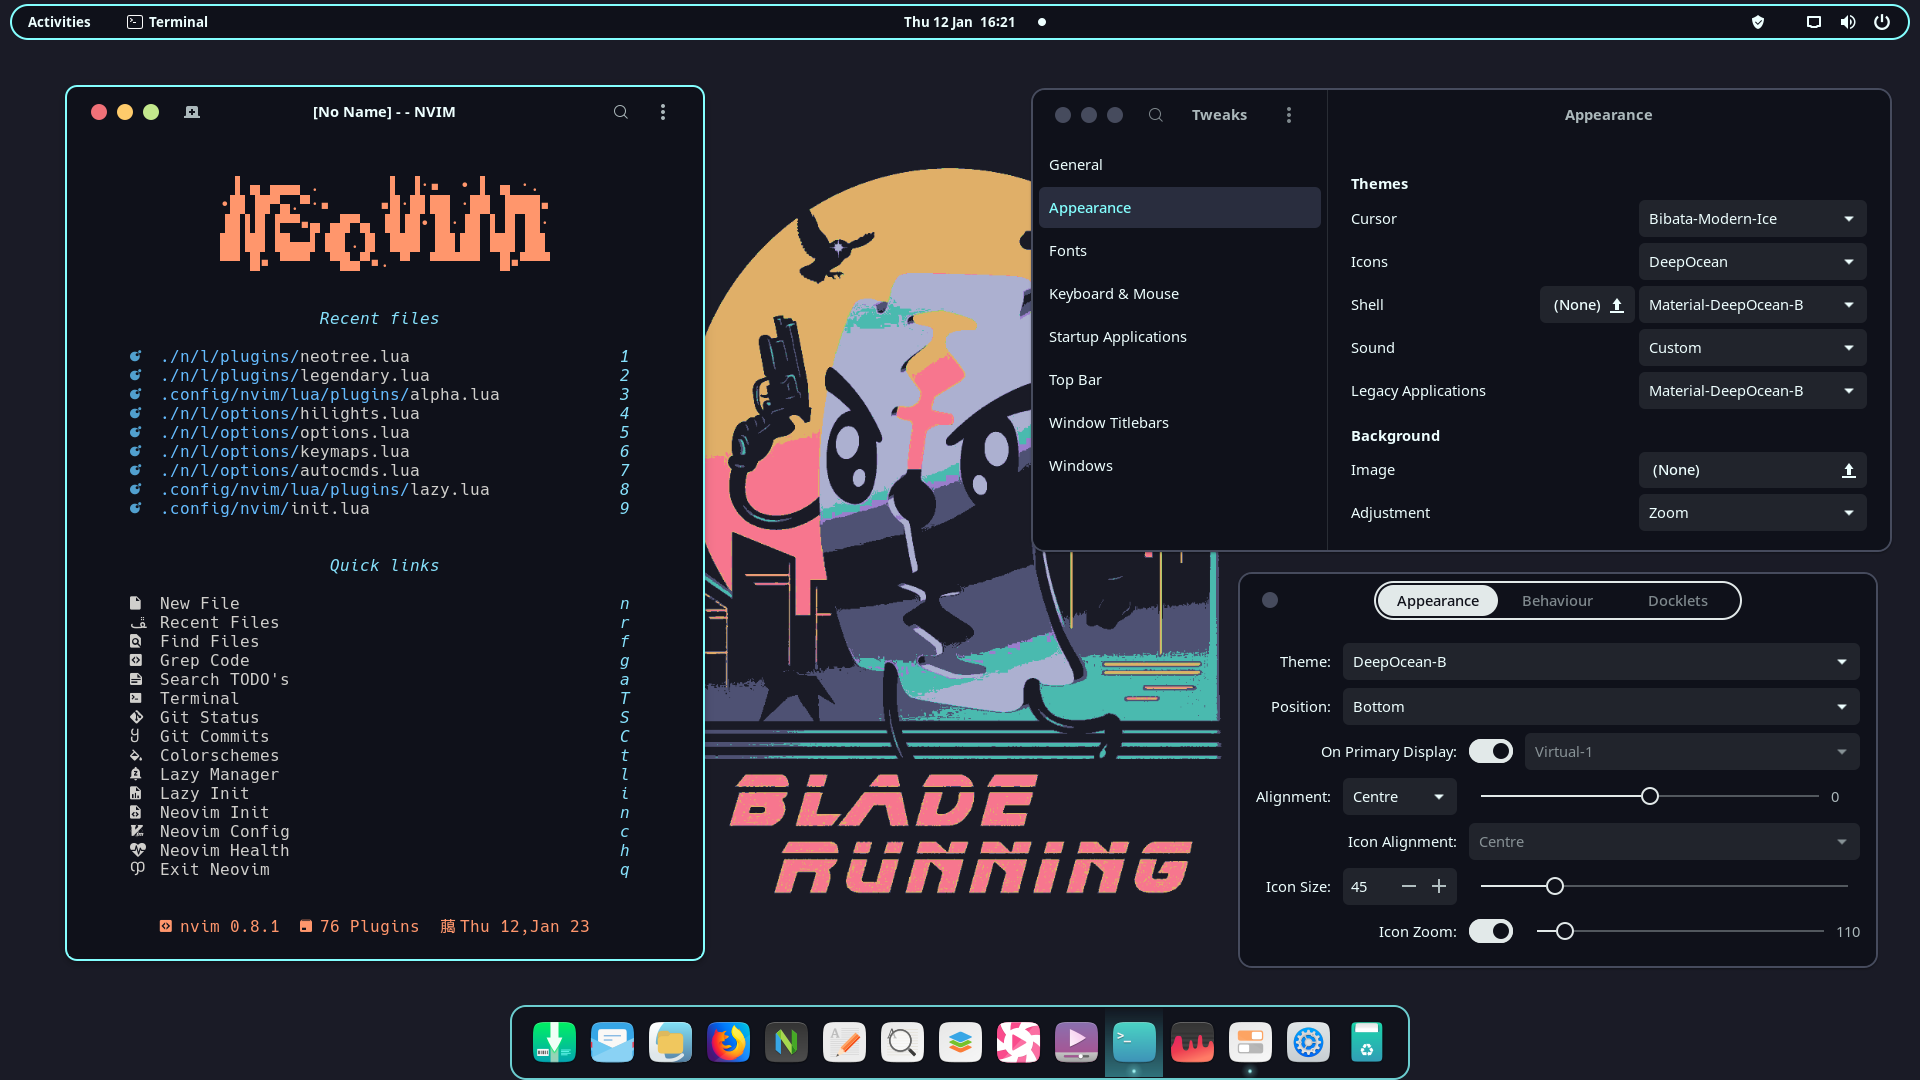Screen dimensions: 1920x1080
Task: Open the document viewer magnifier icon in the dock
Action: pyautogui.click(x=902, y=1042)
